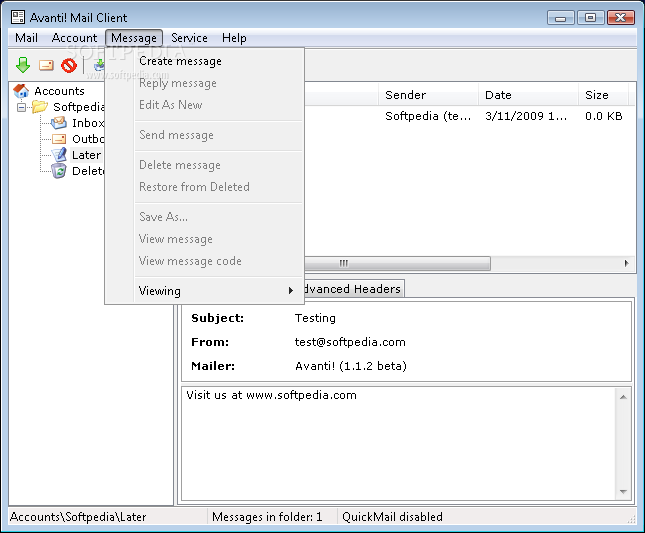Choose Delete message menu entry
Screen dimensions: 645x533
pyautogui.click(x=204, y=165)
